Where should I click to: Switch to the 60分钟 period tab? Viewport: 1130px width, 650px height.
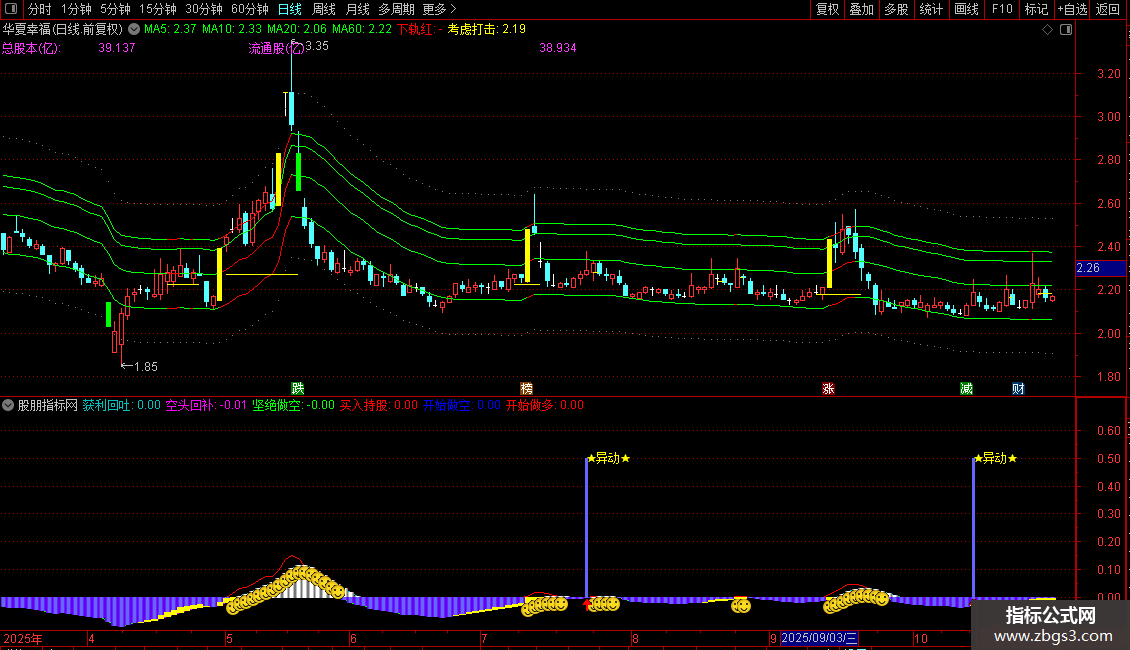[249, 9]
